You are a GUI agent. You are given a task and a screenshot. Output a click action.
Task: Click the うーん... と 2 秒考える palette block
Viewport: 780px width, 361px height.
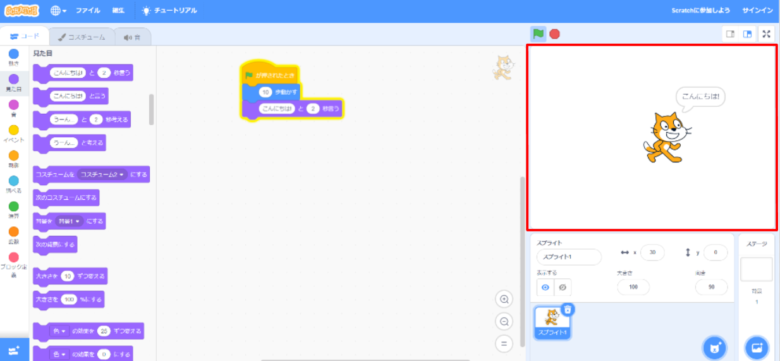click(x=82, y=119)
